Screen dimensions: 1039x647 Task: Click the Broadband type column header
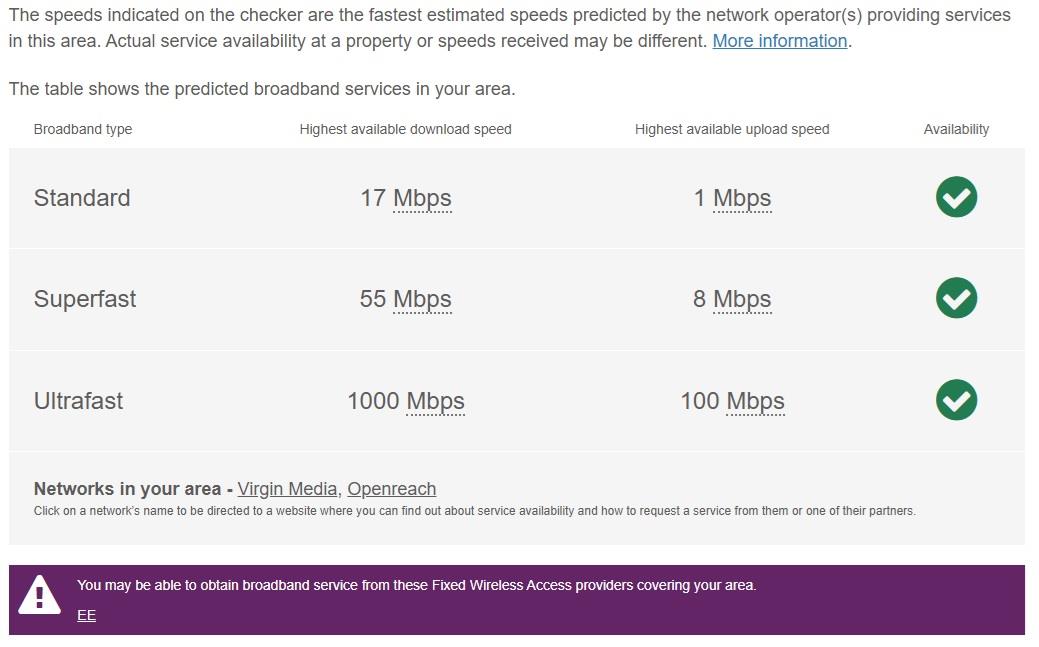[83, 129]
